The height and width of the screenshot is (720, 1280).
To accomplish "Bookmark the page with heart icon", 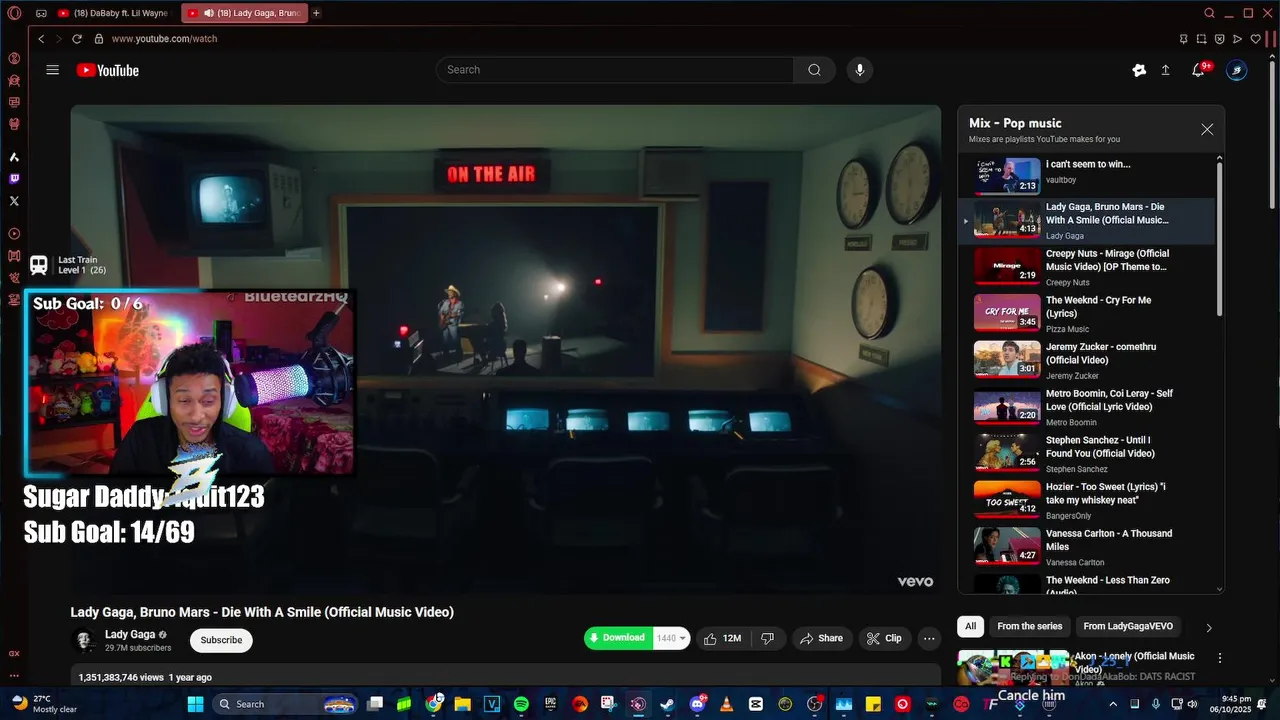I will tap(1256, 39).
